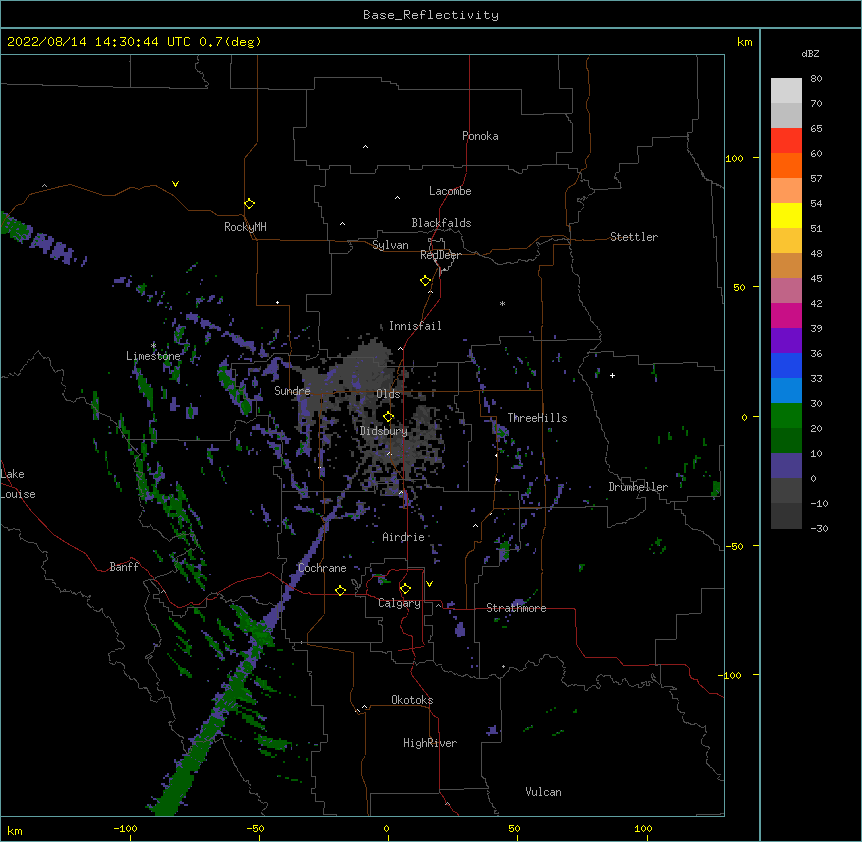Viewport: 862px width, 842px height.
Task: Pick the yellow 54-51 dBZ legend swatch
Action: (x=786, y=215)
